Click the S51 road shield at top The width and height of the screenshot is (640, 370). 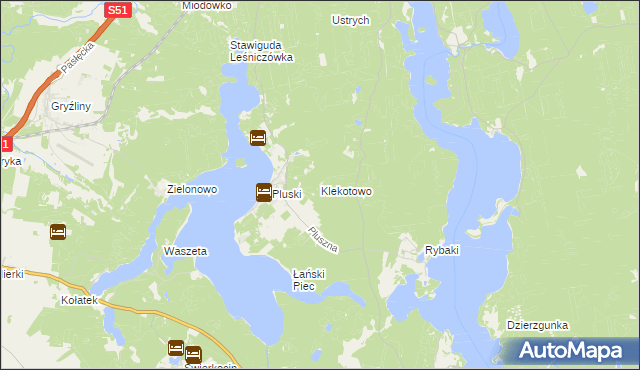click(118, 10)
